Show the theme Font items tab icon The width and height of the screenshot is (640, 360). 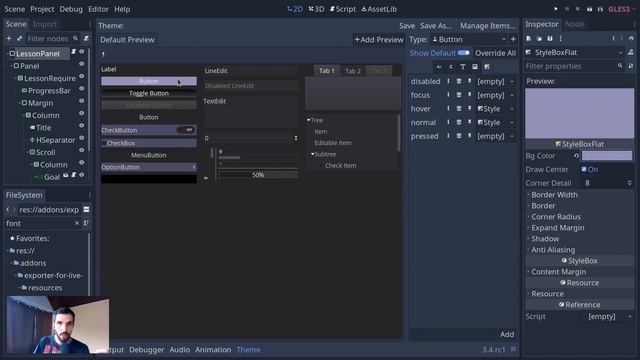463,67
